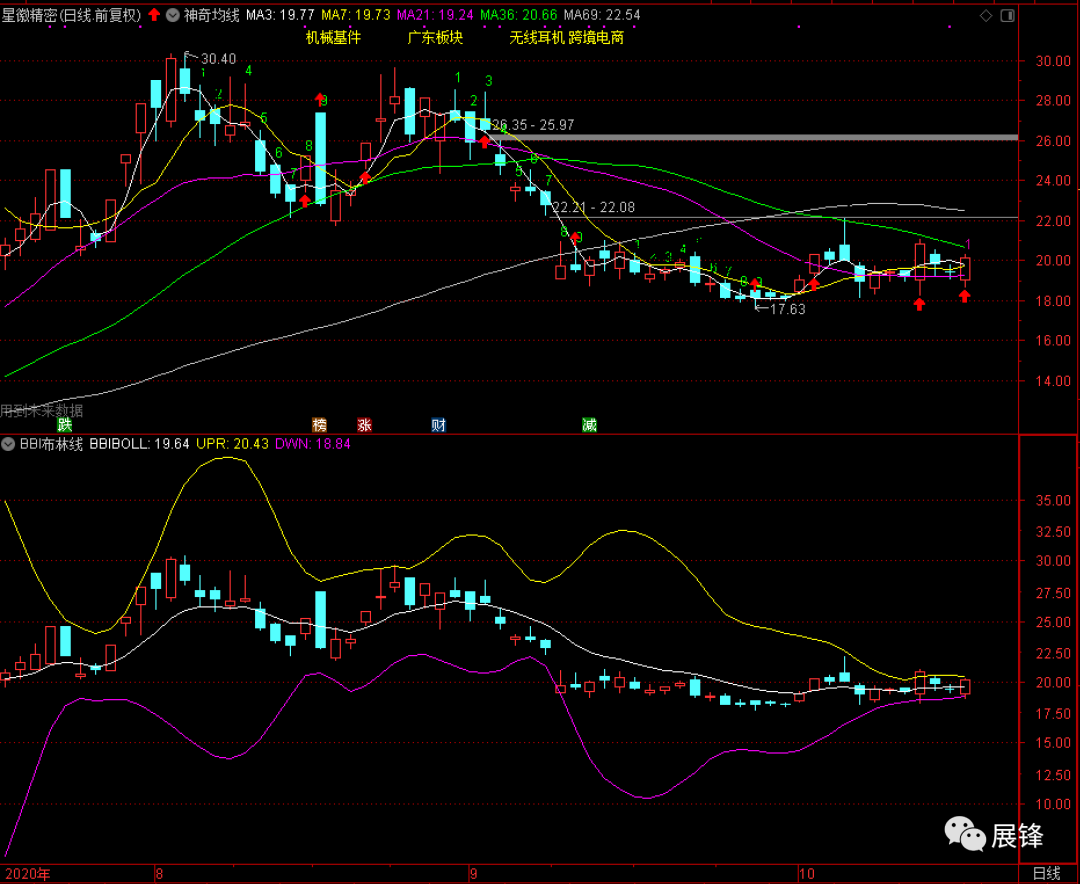Click the BBI布林线 indicator name

coord(51,444)
